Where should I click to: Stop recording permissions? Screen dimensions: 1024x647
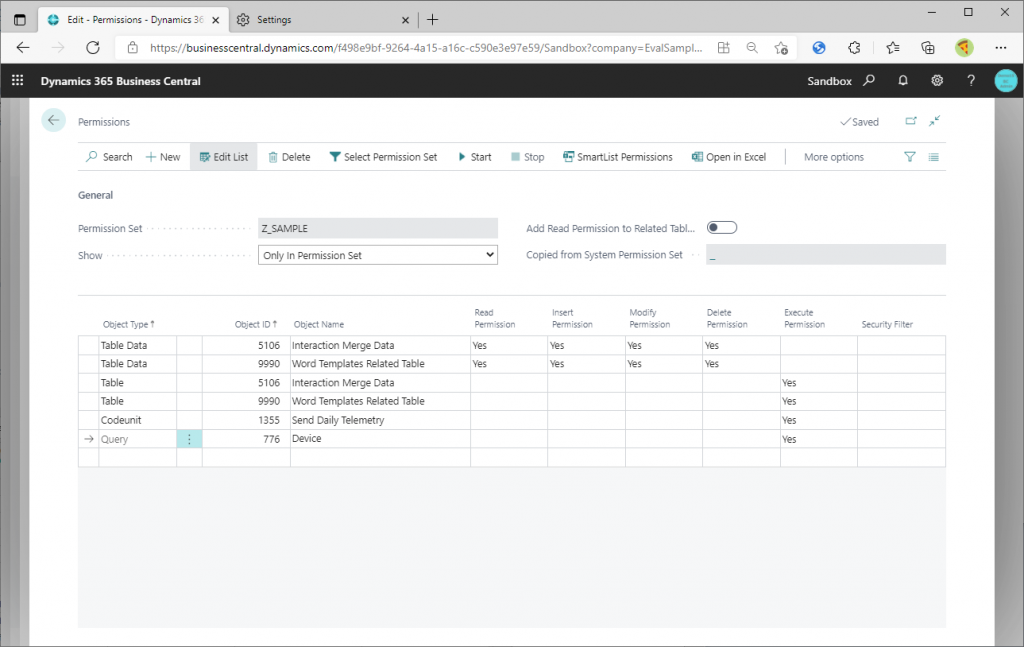pyautogui.click(x=527, y=157)
